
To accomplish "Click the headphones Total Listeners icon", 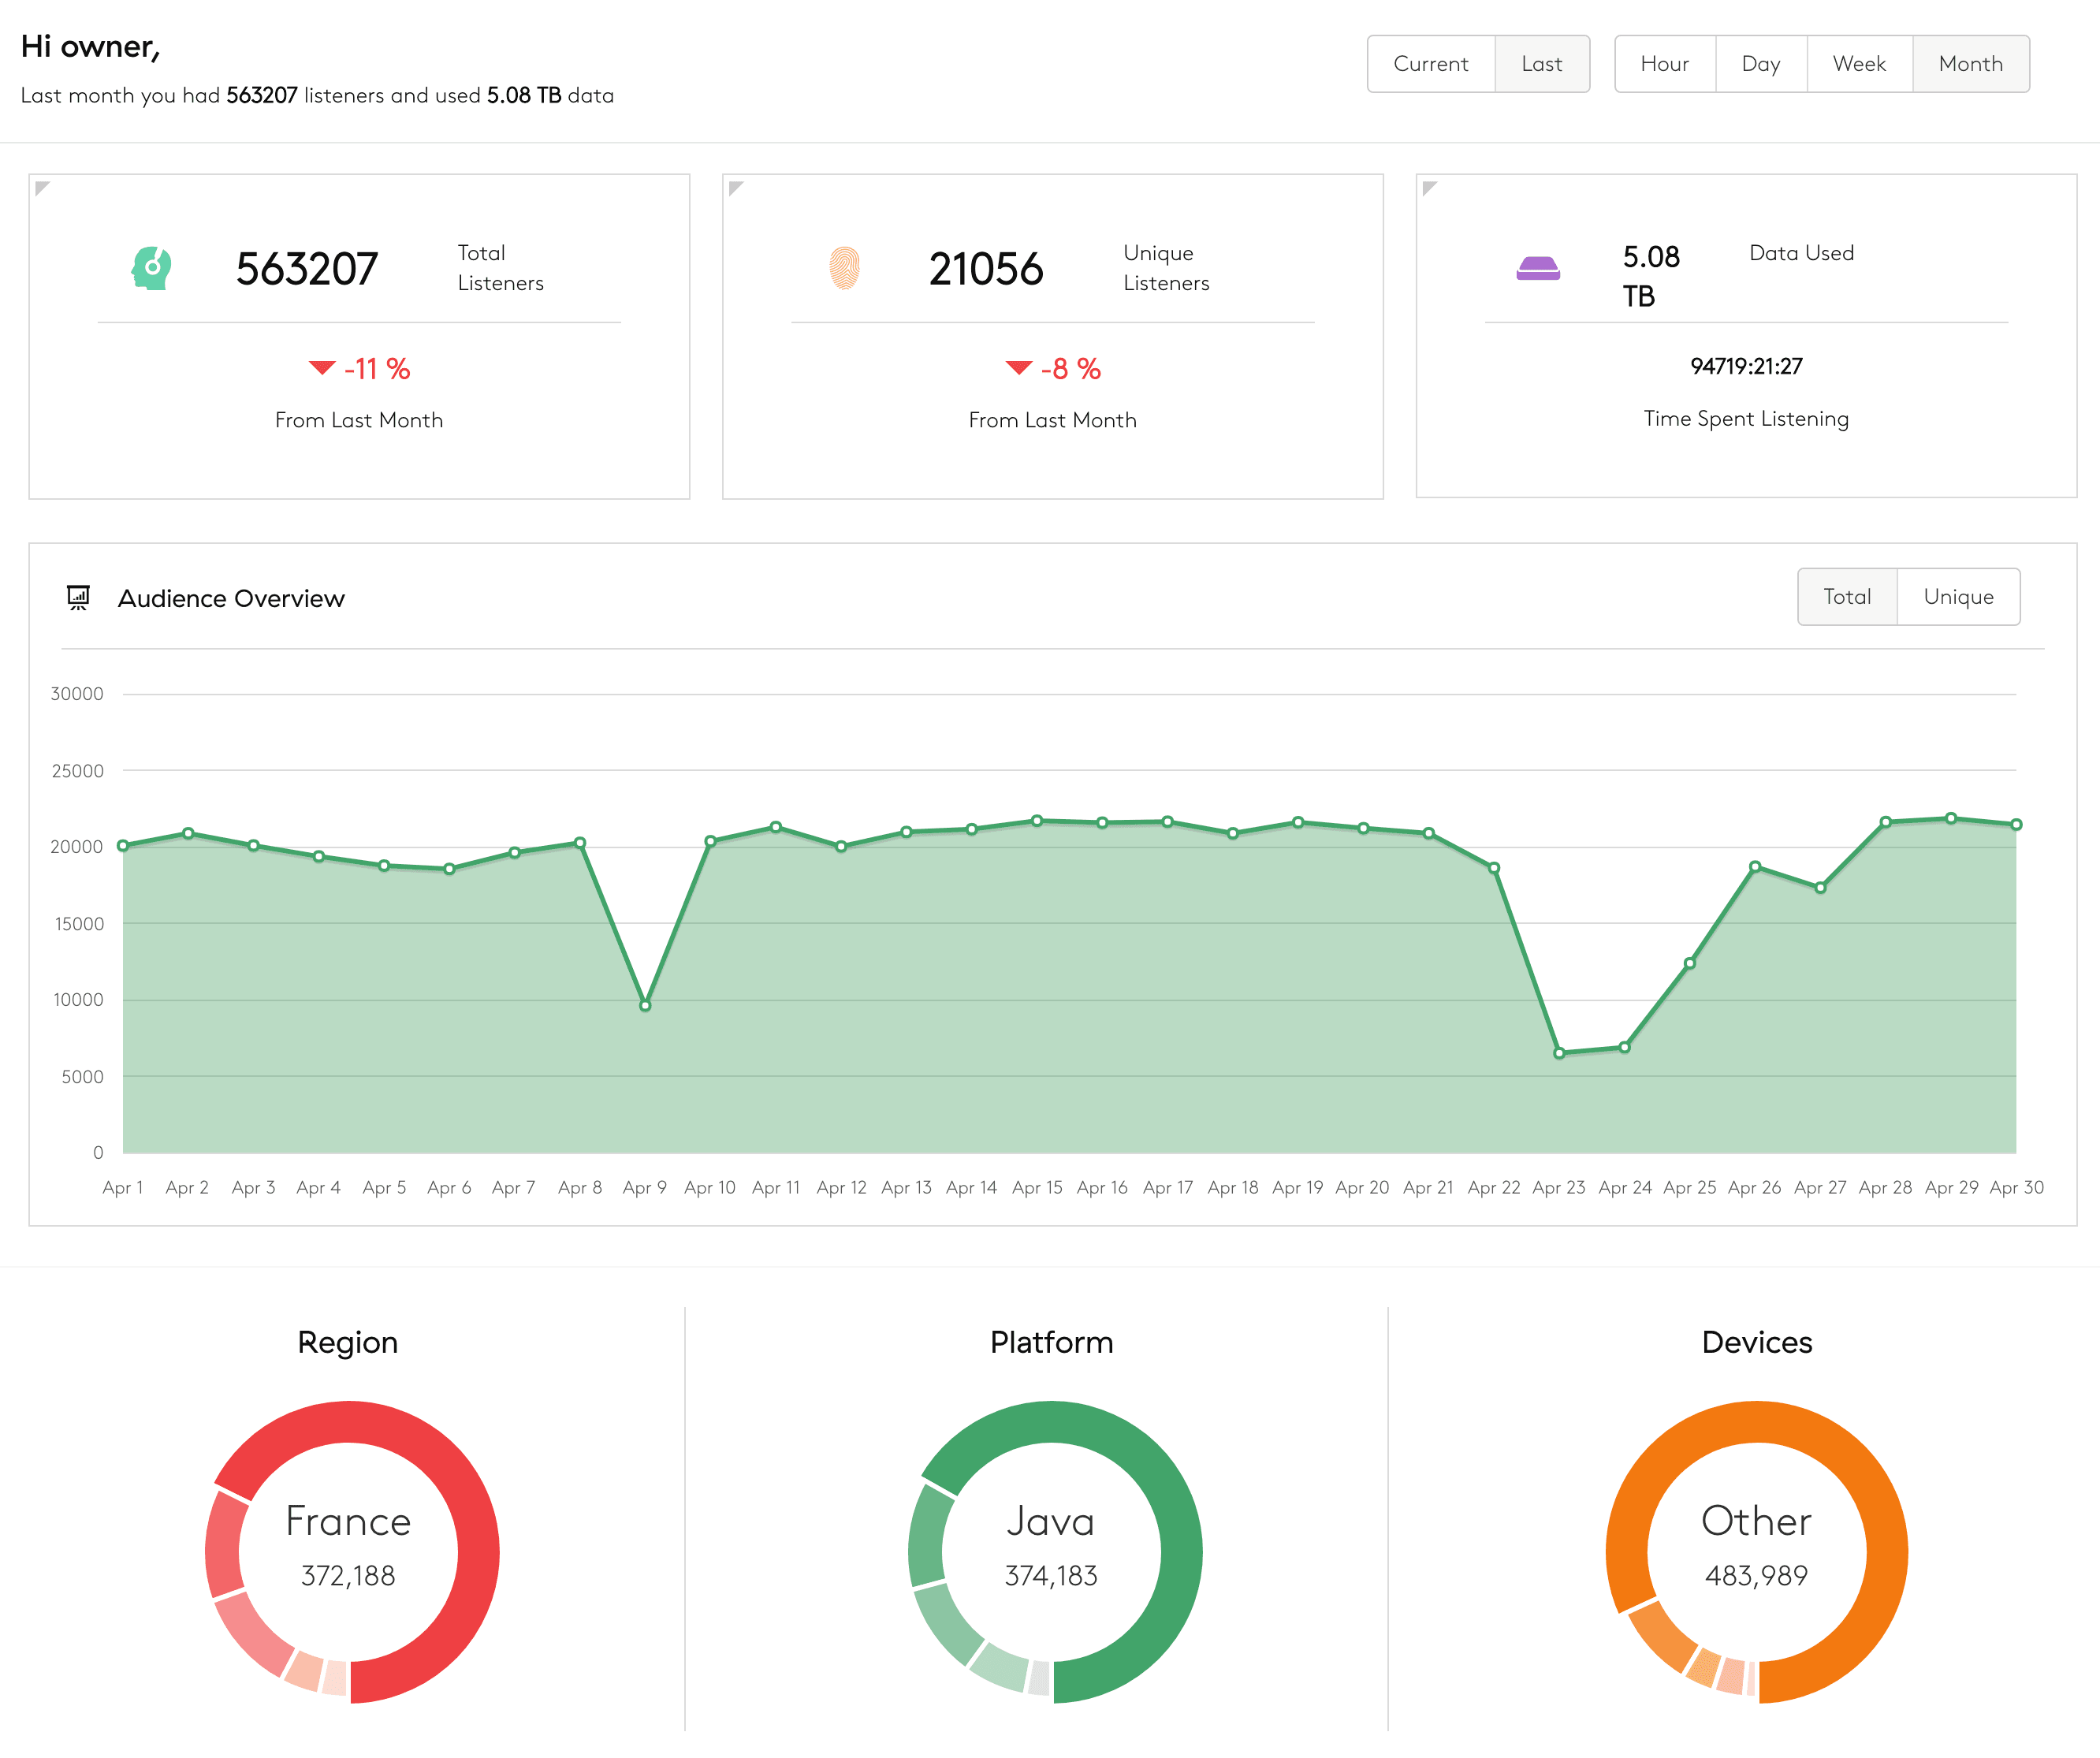I will pyautogui.click(x=151, y=268).
